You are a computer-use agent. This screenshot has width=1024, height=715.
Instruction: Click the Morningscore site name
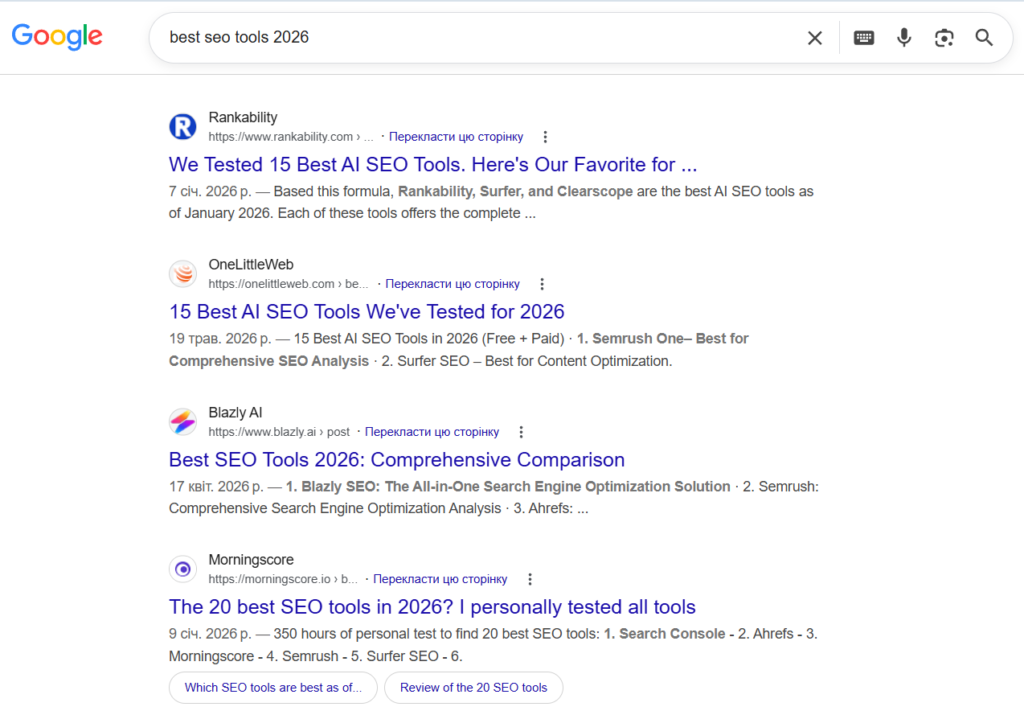[251, 560]
